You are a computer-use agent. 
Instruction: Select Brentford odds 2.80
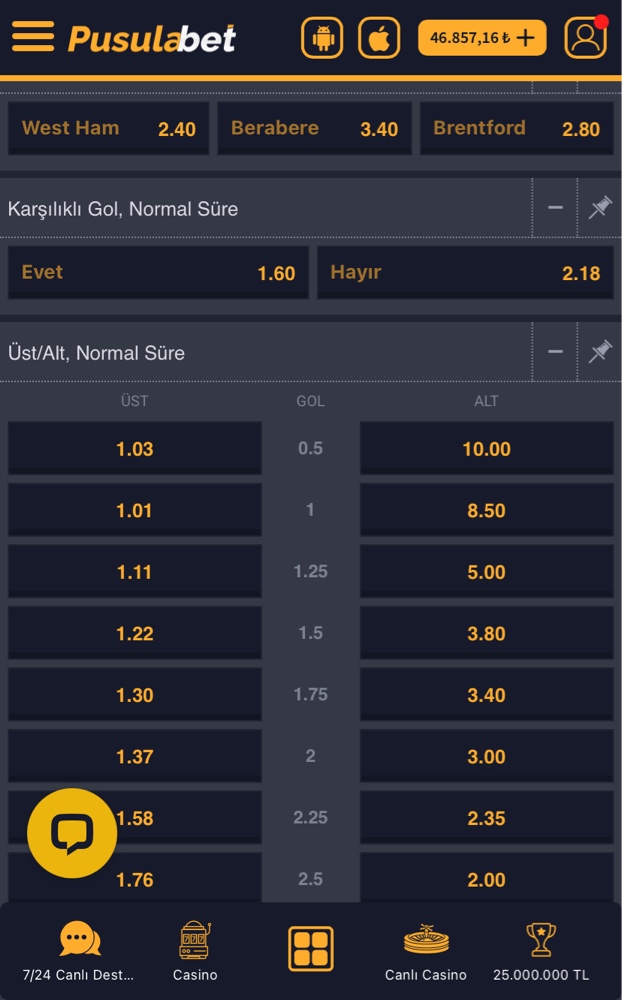pos(516,129)
